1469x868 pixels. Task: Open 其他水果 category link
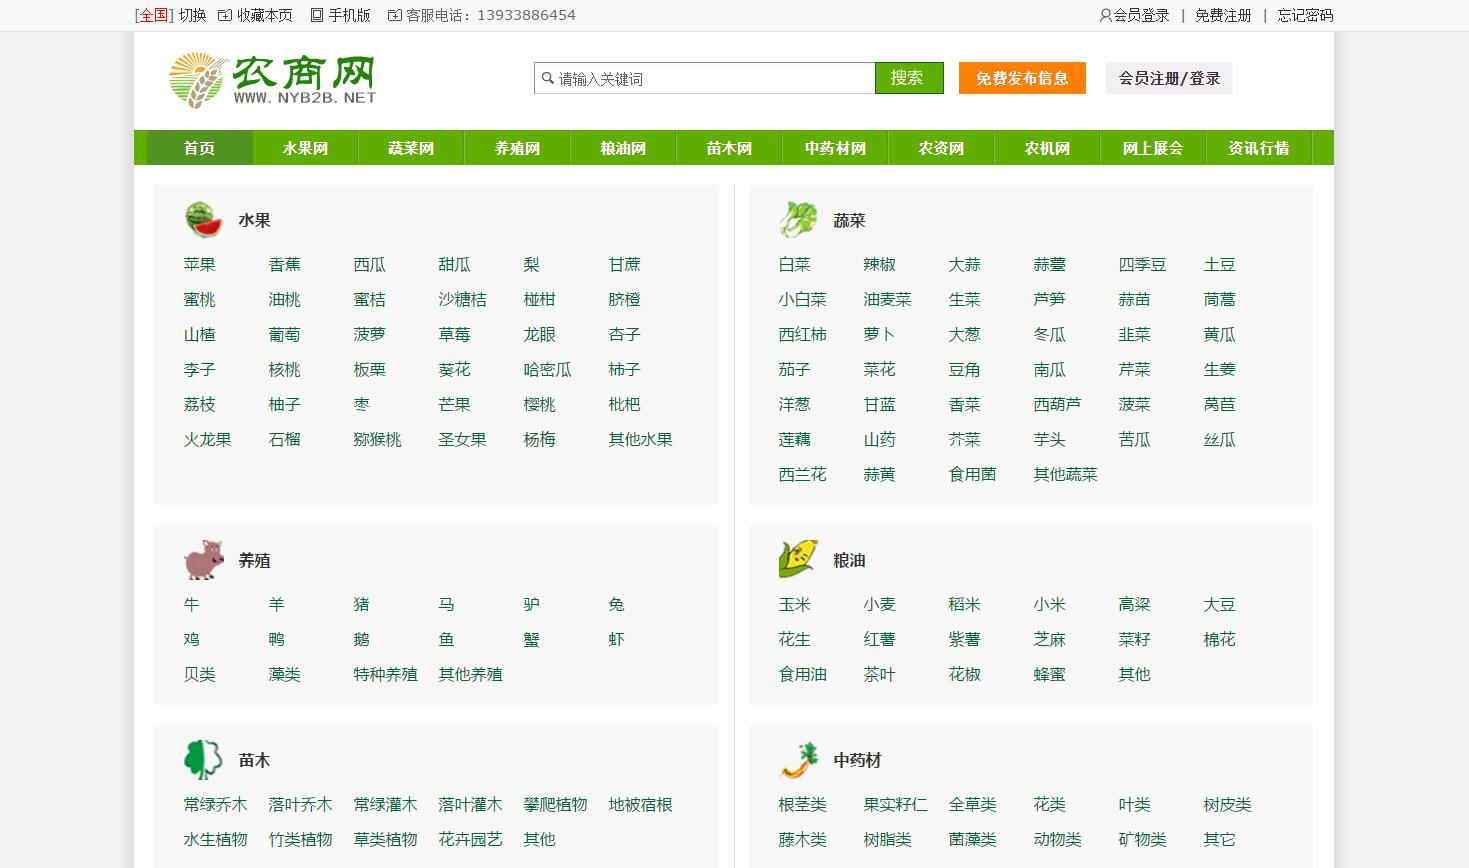641,439
